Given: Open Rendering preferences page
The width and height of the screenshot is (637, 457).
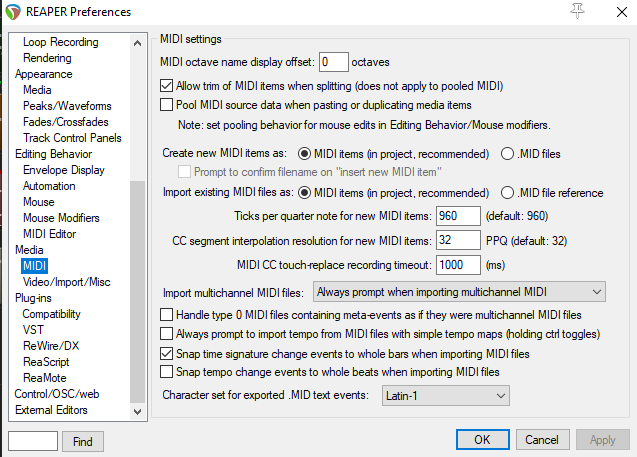Looking at the screenshot, I should [47, 58].
